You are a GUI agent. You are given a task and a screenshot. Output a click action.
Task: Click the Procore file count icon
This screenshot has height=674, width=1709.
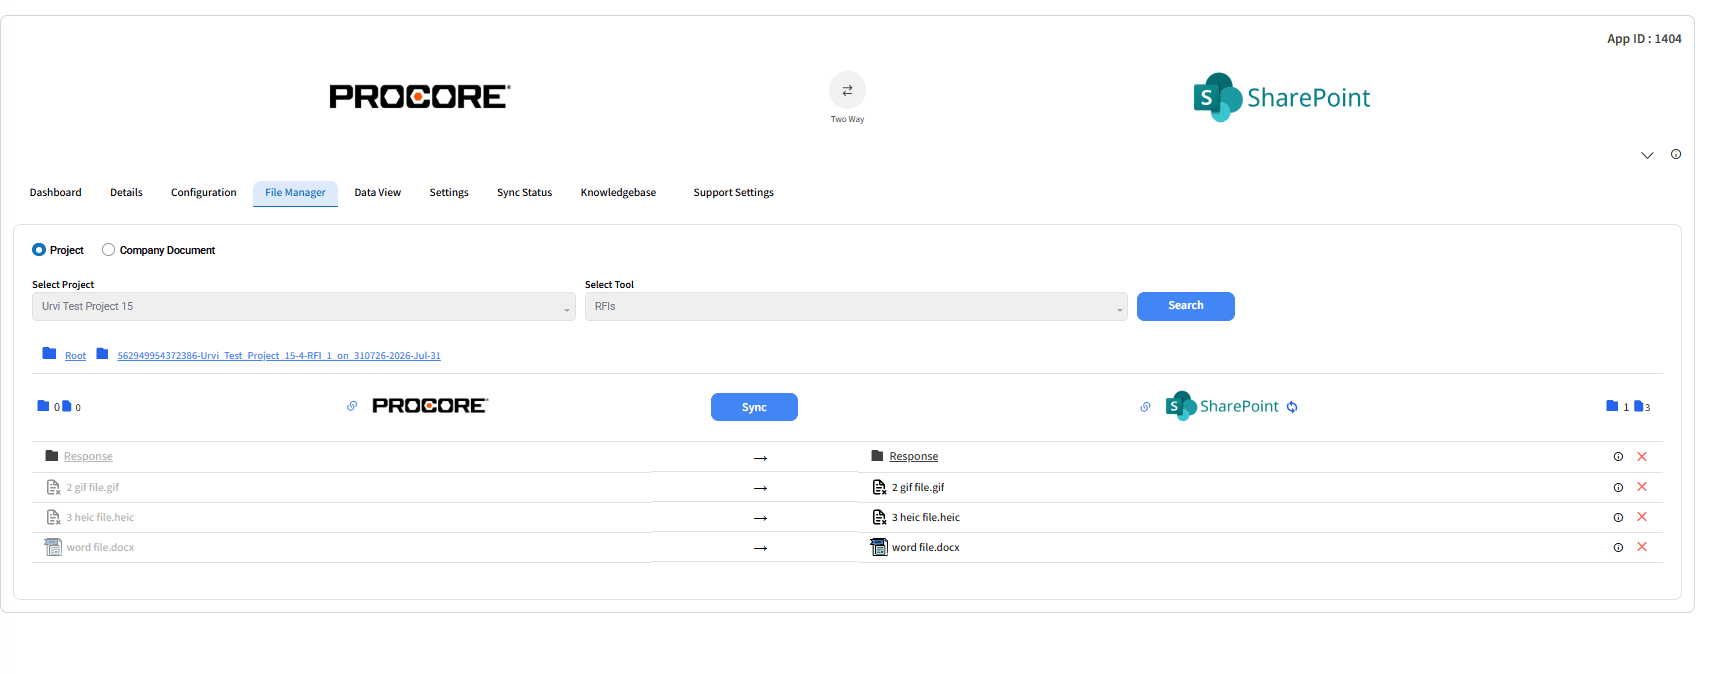click(67, 406)
